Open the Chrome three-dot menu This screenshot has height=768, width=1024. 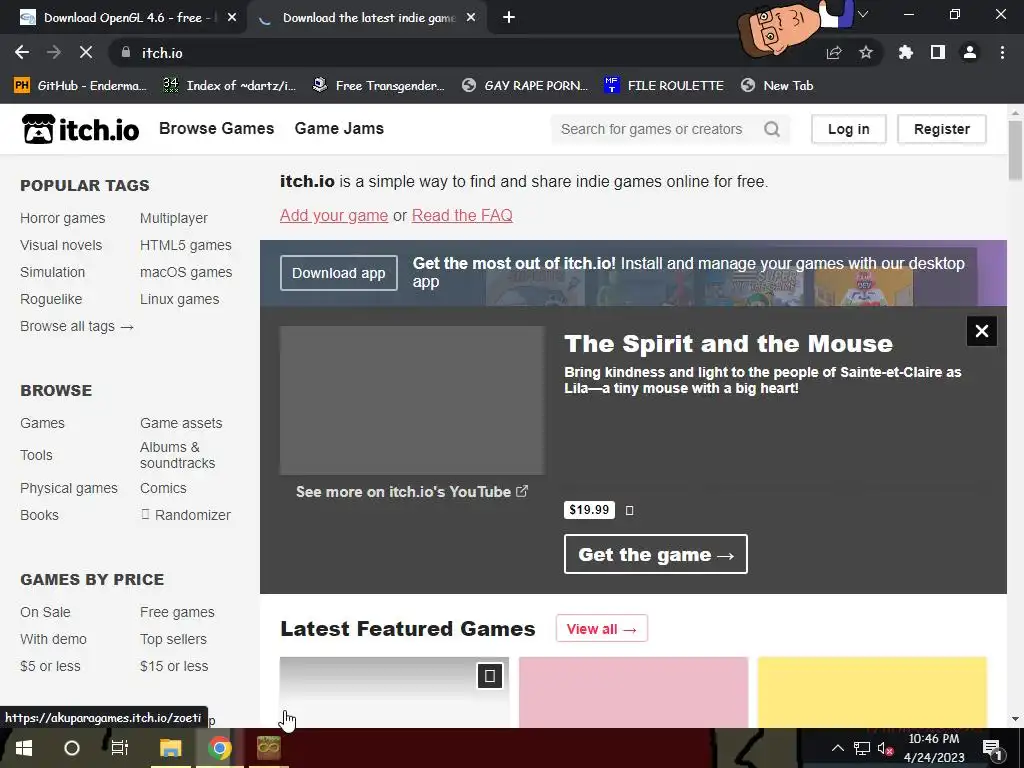(x=1002, y=52)
